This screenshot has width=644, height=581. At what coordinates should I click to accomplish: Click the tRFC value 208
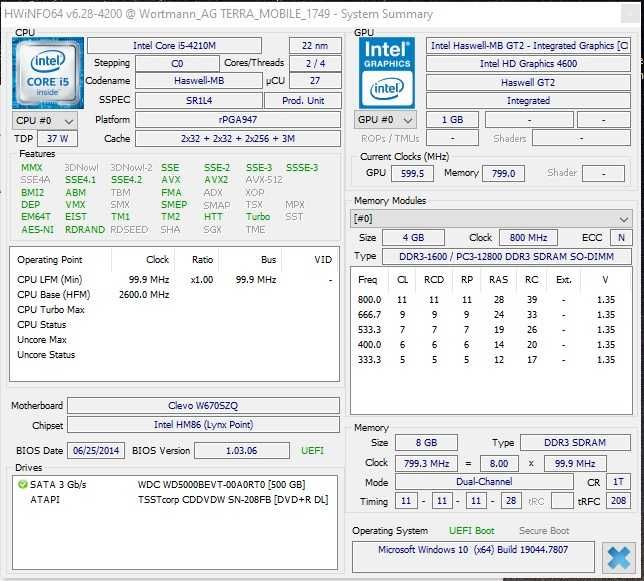point(618,501)
